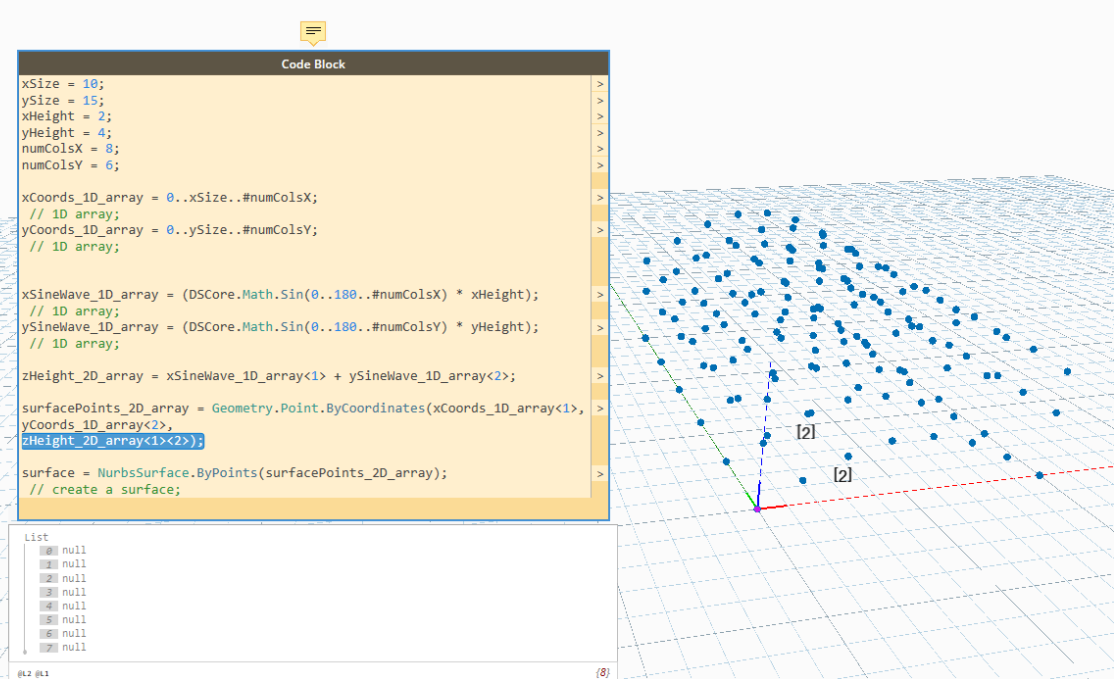The width and height of the screenshot is (1114, 679).
Task: Click the xHeight line output port
Action: click(x=600, y=116)
